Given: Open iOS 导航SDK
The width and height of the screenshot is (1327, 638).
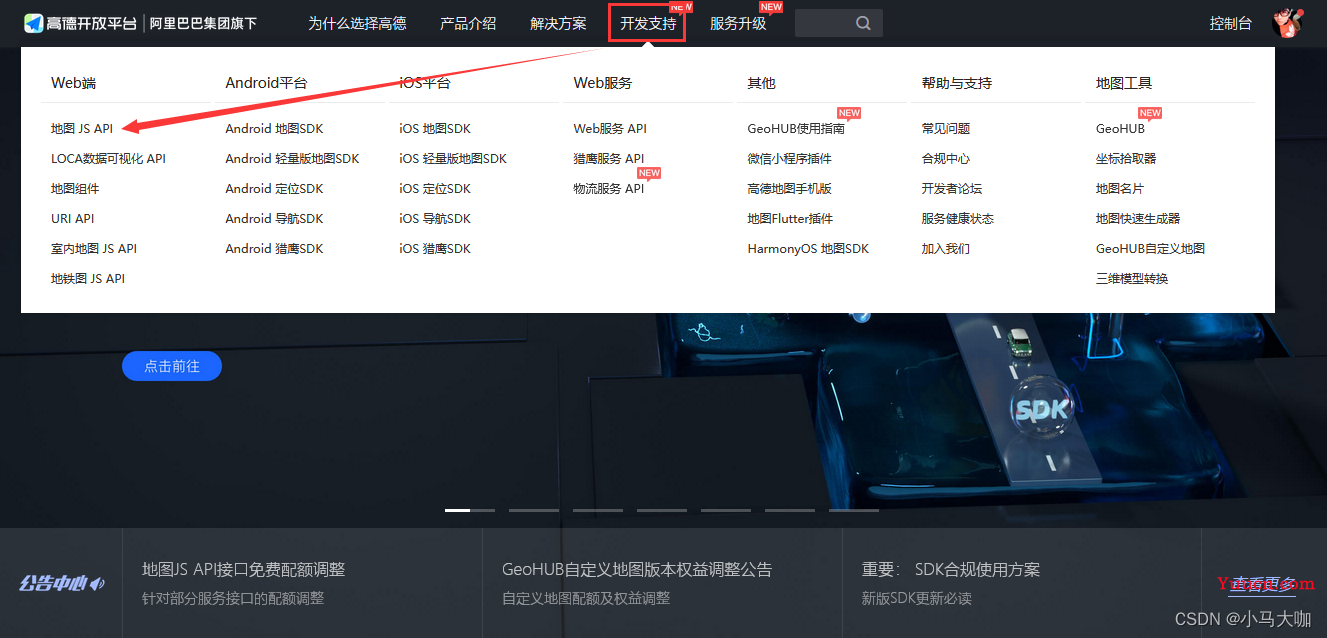Looking at the screenshot, I should [x=435, y=218].
